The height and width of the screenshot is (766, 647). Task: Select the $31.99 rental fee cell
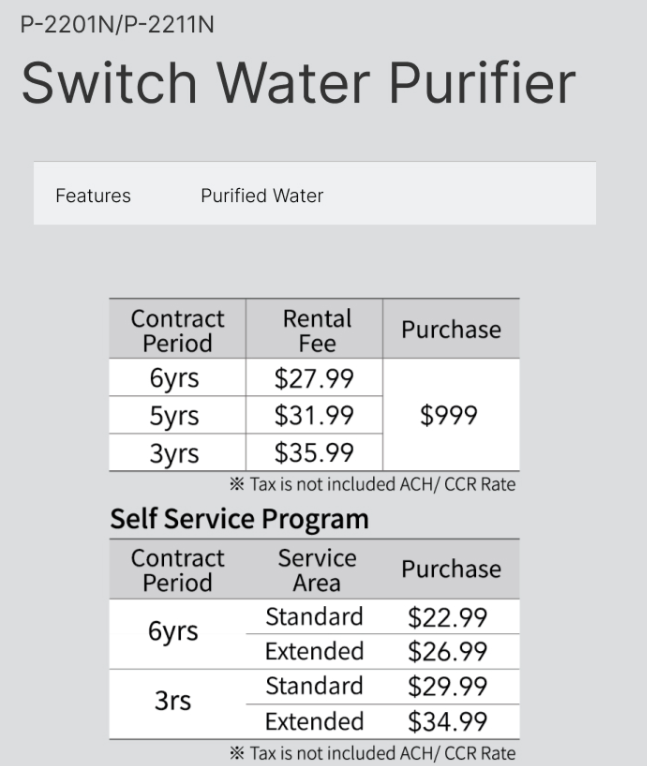pyautogui.click(x=314, y=415)
